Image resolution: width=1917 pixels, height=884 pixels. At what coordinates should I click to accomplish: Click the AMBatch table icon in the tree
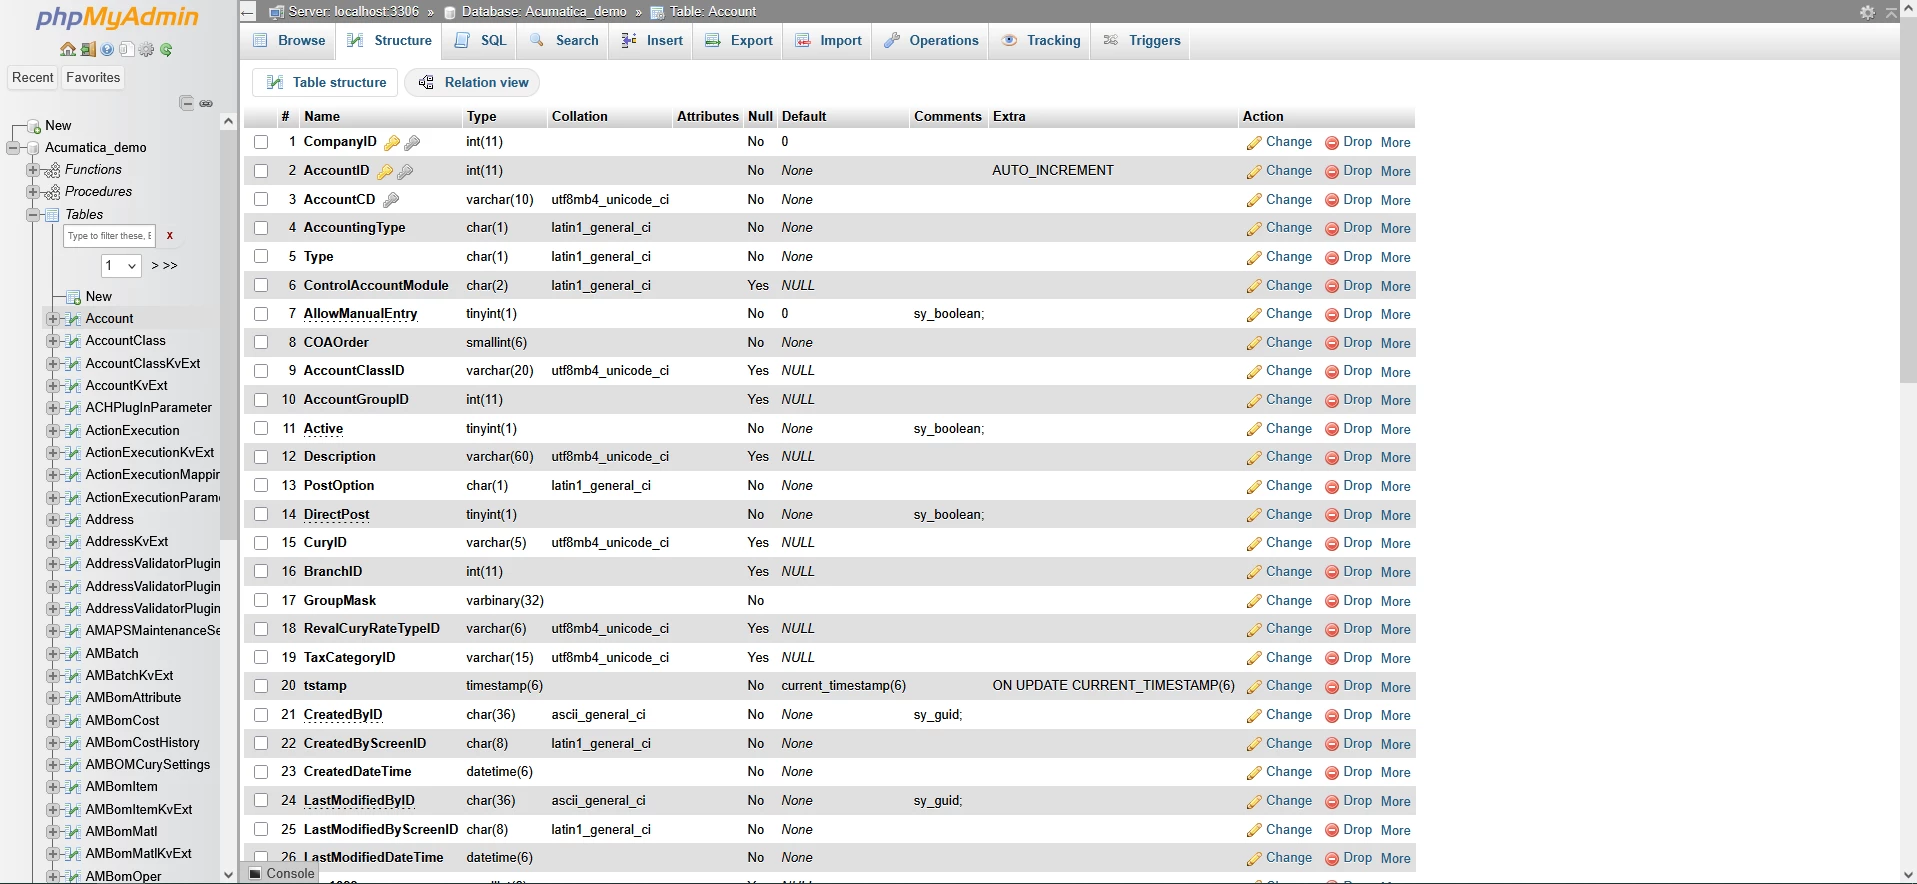pos(72,654)
